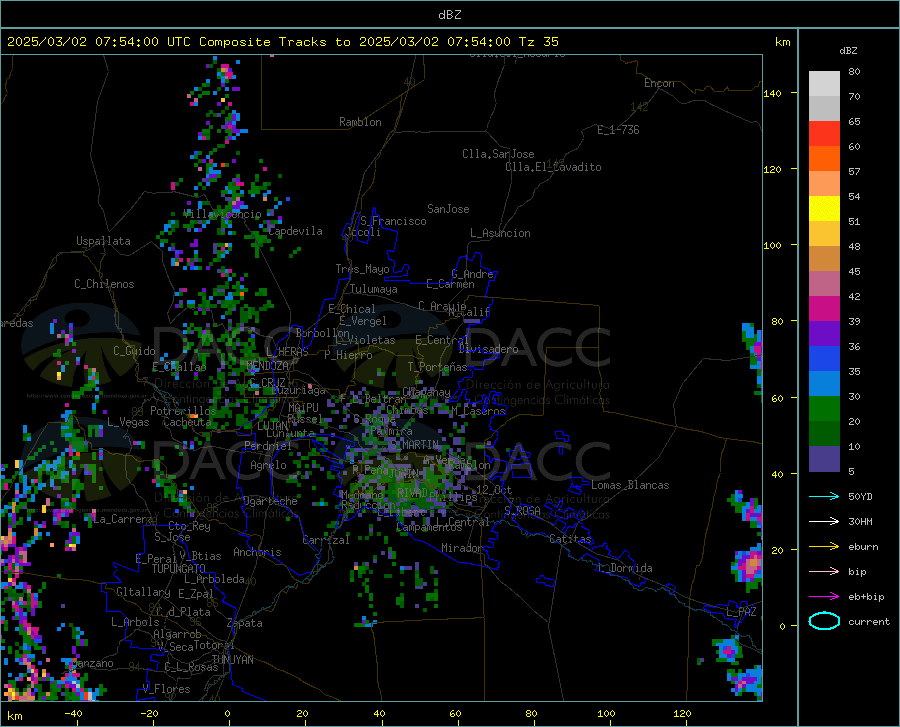
Task: Click the E_Chical map label
Action: click(352, 309)
